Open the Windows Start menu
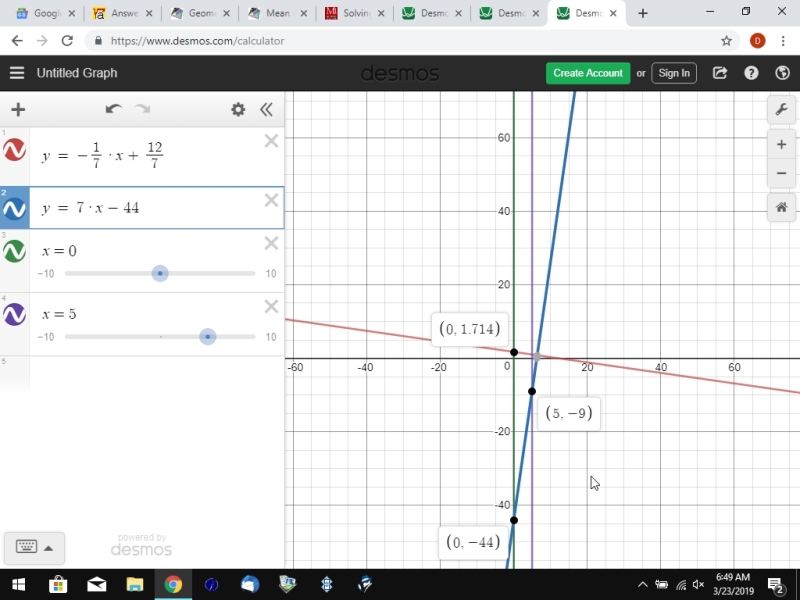800x600 pixels. (19, 584)
